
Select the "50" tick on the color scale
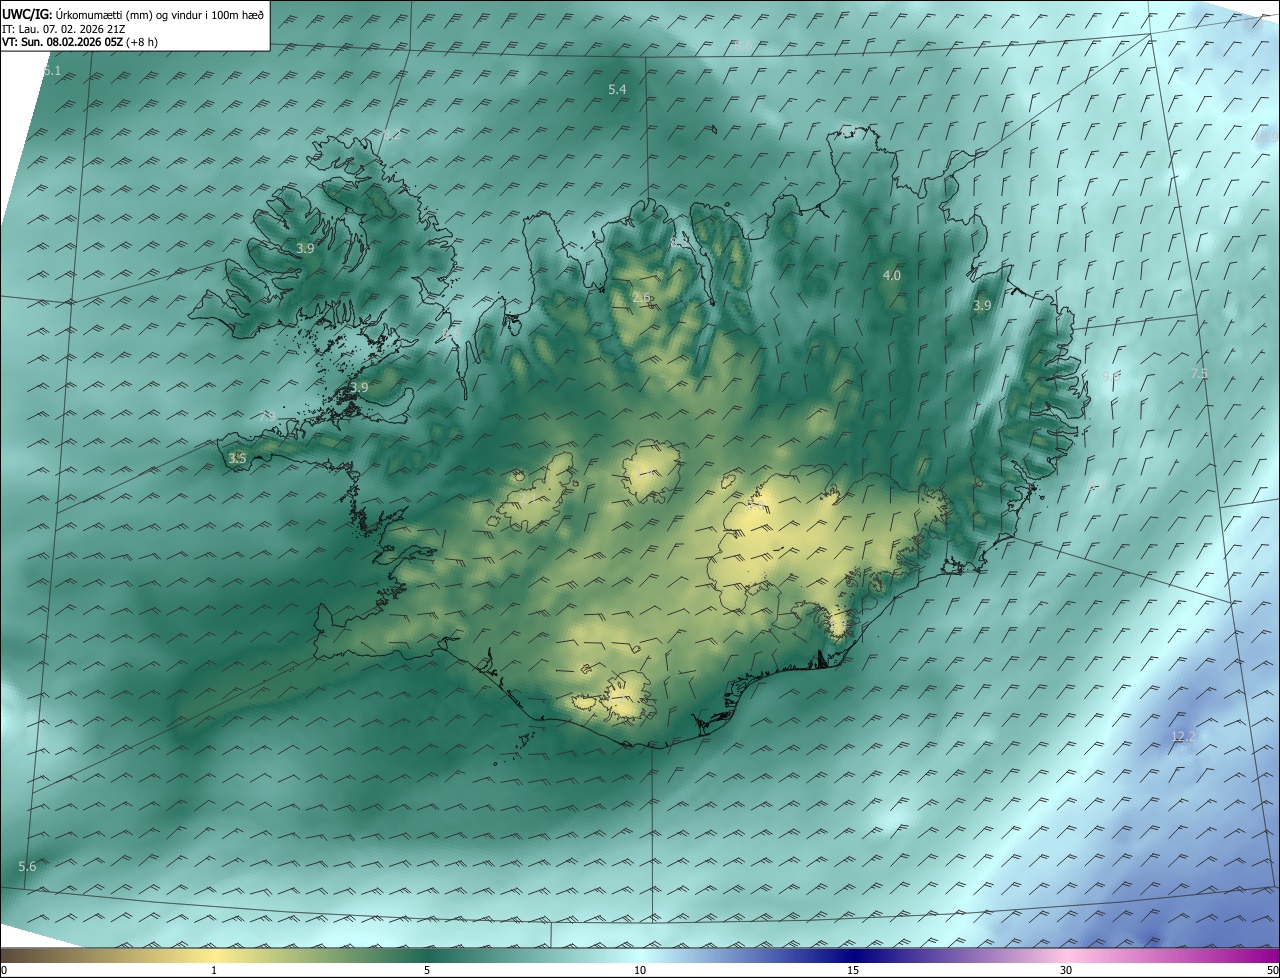[1272, 970]
